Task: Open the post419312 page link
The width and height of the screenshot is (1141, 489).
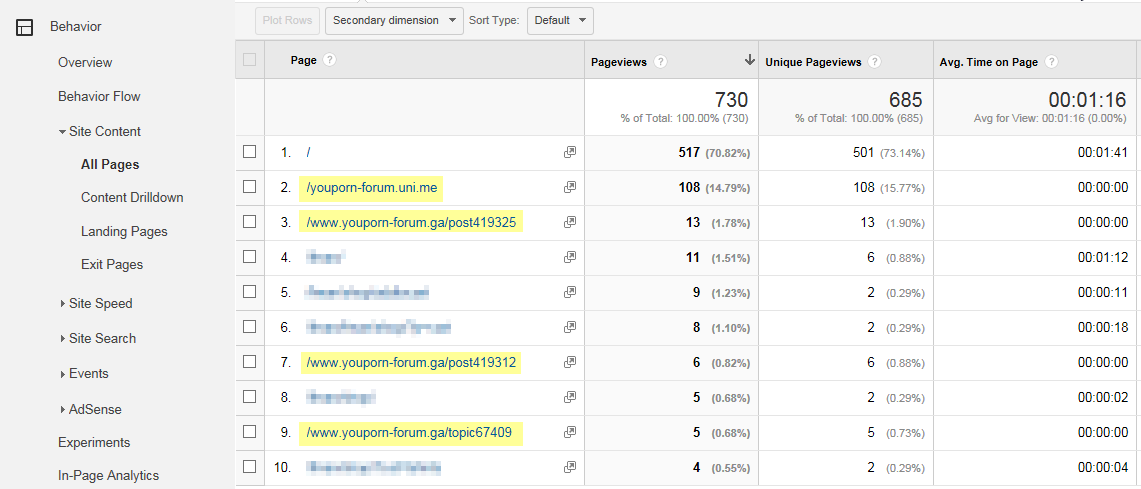Action: tap(411, 362)
